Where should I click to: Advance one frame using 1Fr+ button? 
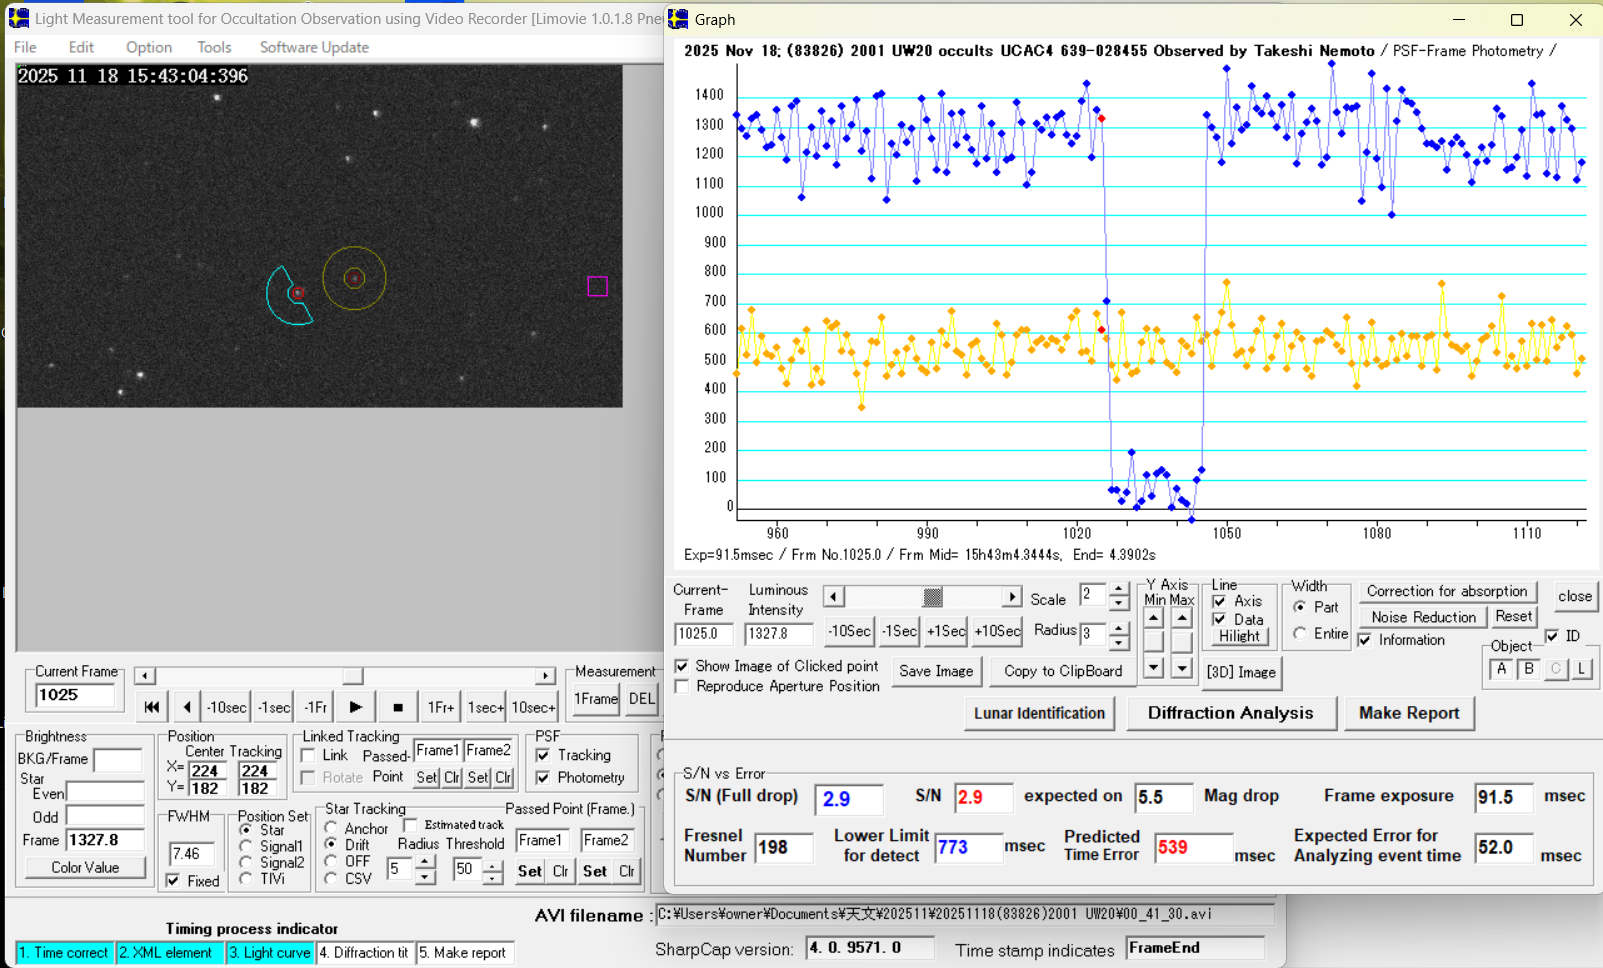tap(440, 707)
